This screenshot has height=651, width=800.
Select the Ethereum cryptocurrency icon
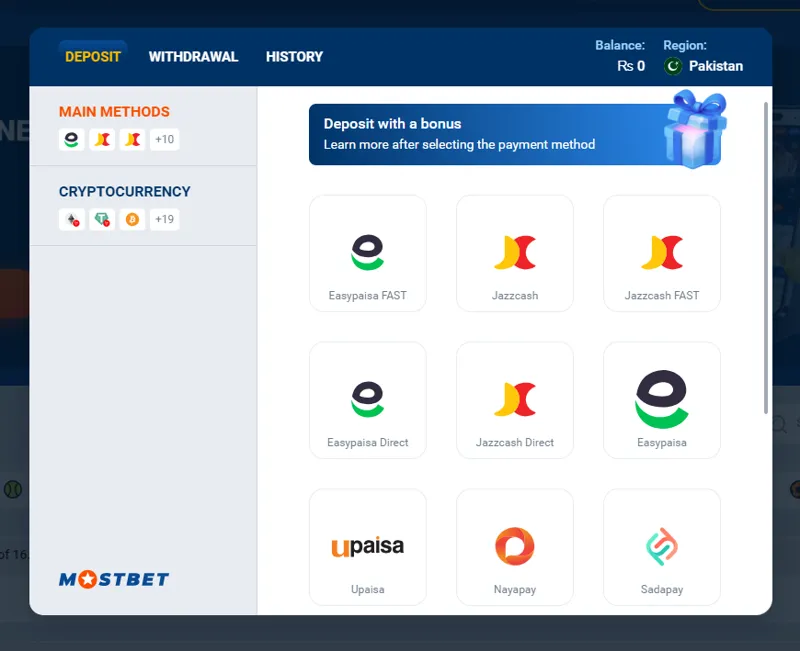pos(70,219)
